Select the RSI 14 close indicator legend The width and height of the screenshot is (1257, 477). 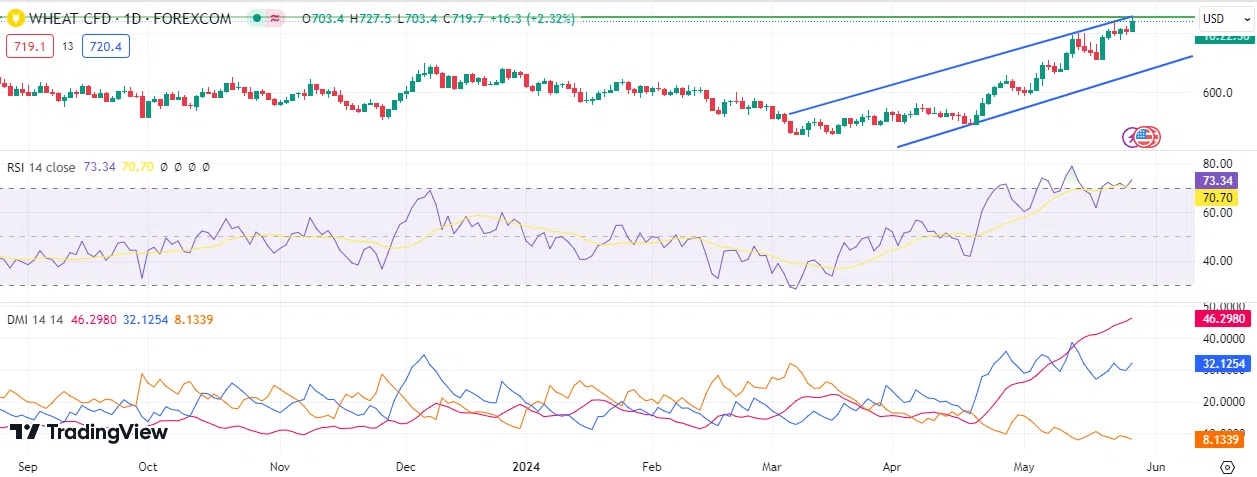[x=41, y=167]
